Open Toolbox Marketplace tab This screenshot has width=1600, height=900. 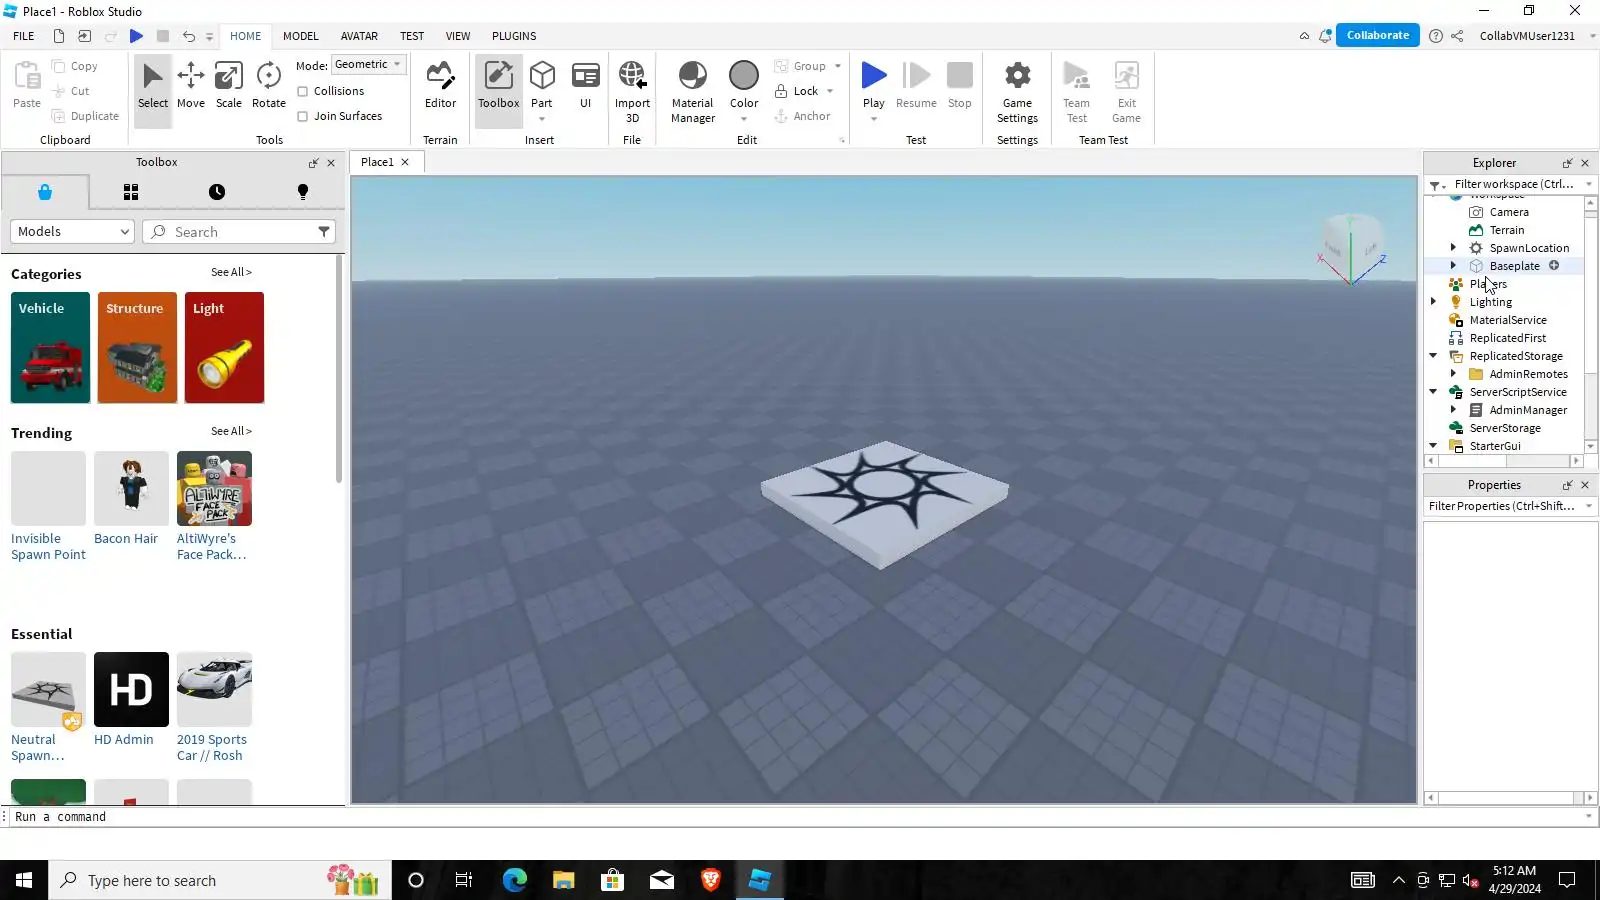click(45, 192)
